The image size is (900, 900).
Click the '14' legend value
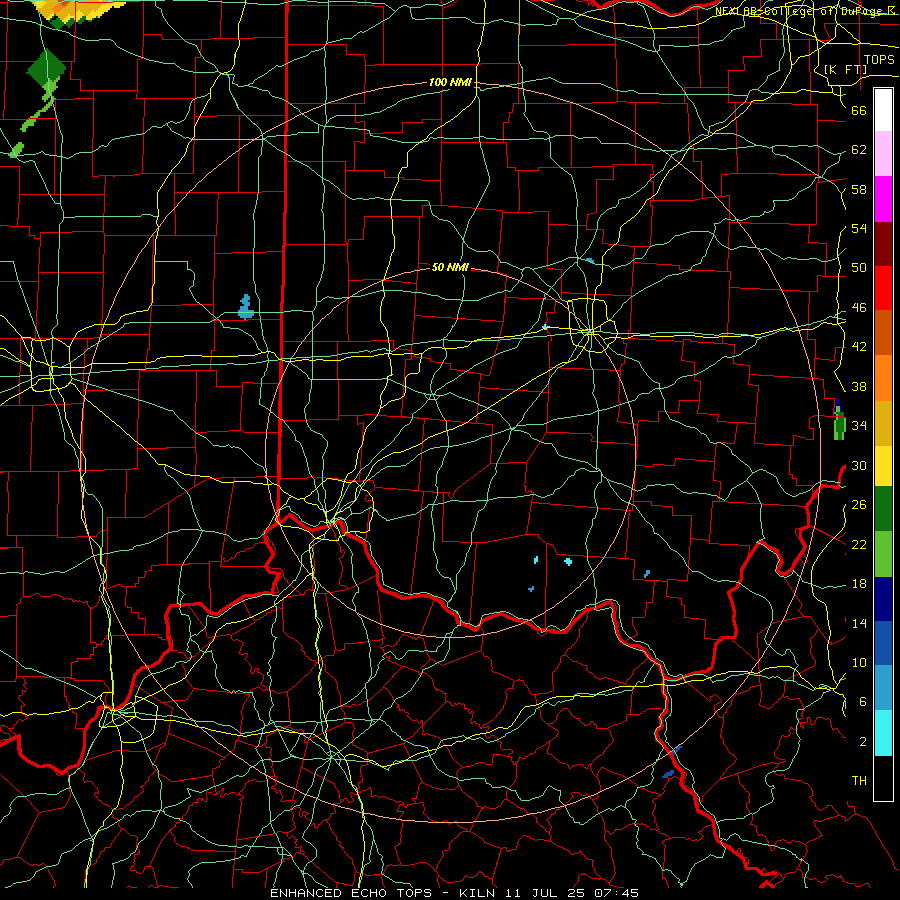859,623
